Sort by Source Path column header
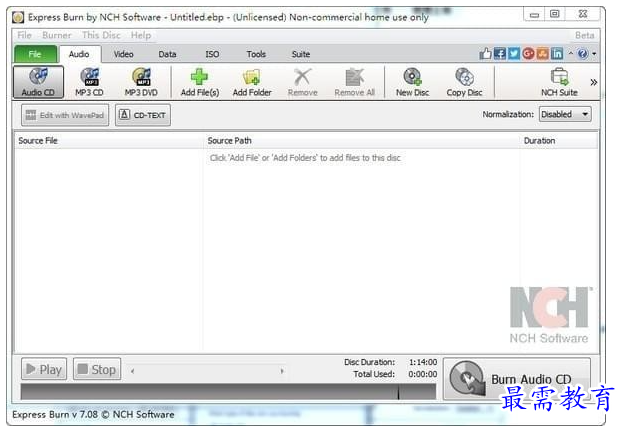Screen dimensions: 623x430 [x=362, y=141]
